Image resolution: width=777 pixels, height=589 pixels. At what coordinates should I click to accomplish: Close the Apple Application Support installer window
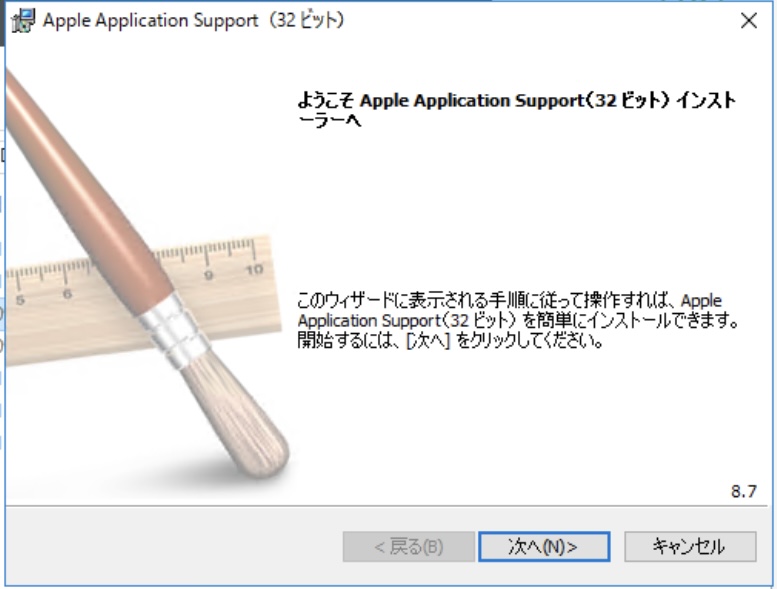click(749, 21)
